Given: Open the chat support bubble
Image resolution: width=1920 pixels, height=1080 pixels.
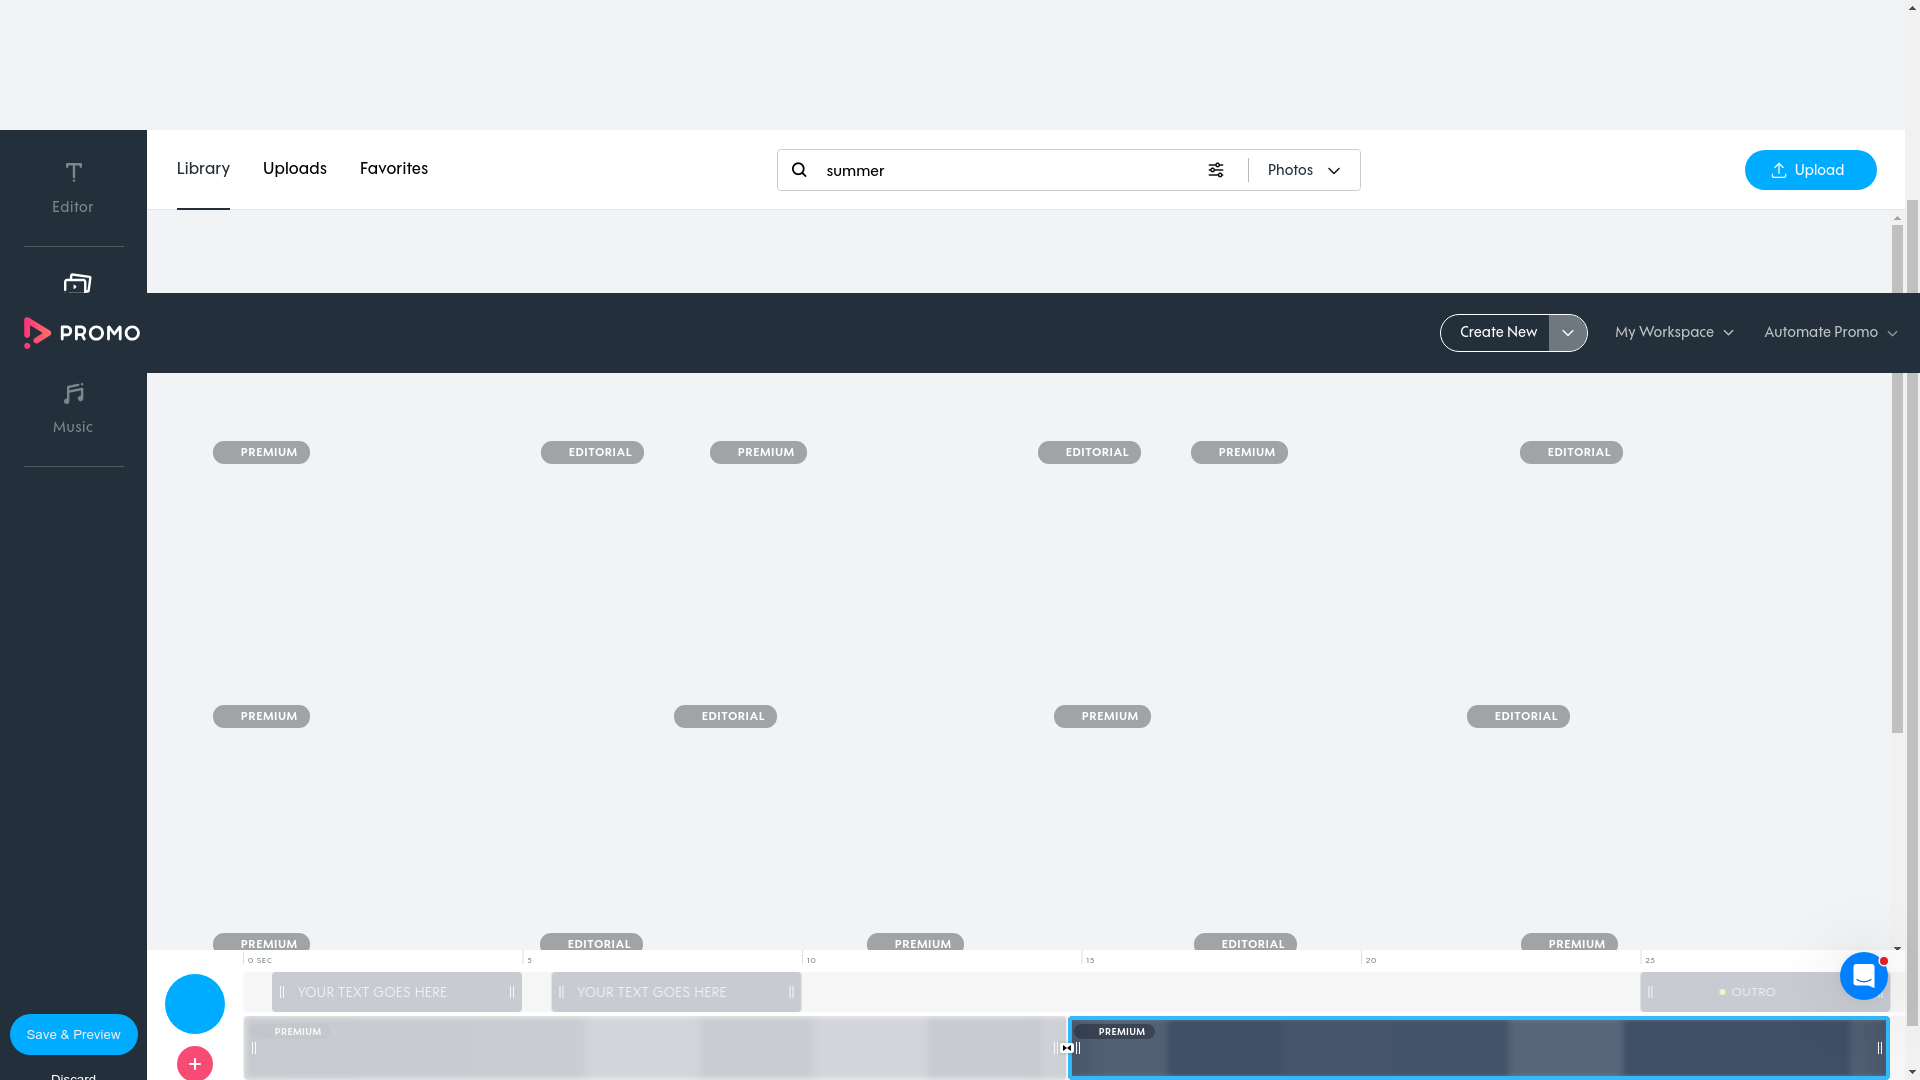Looking at the screenshot, I should point(1863,976).
